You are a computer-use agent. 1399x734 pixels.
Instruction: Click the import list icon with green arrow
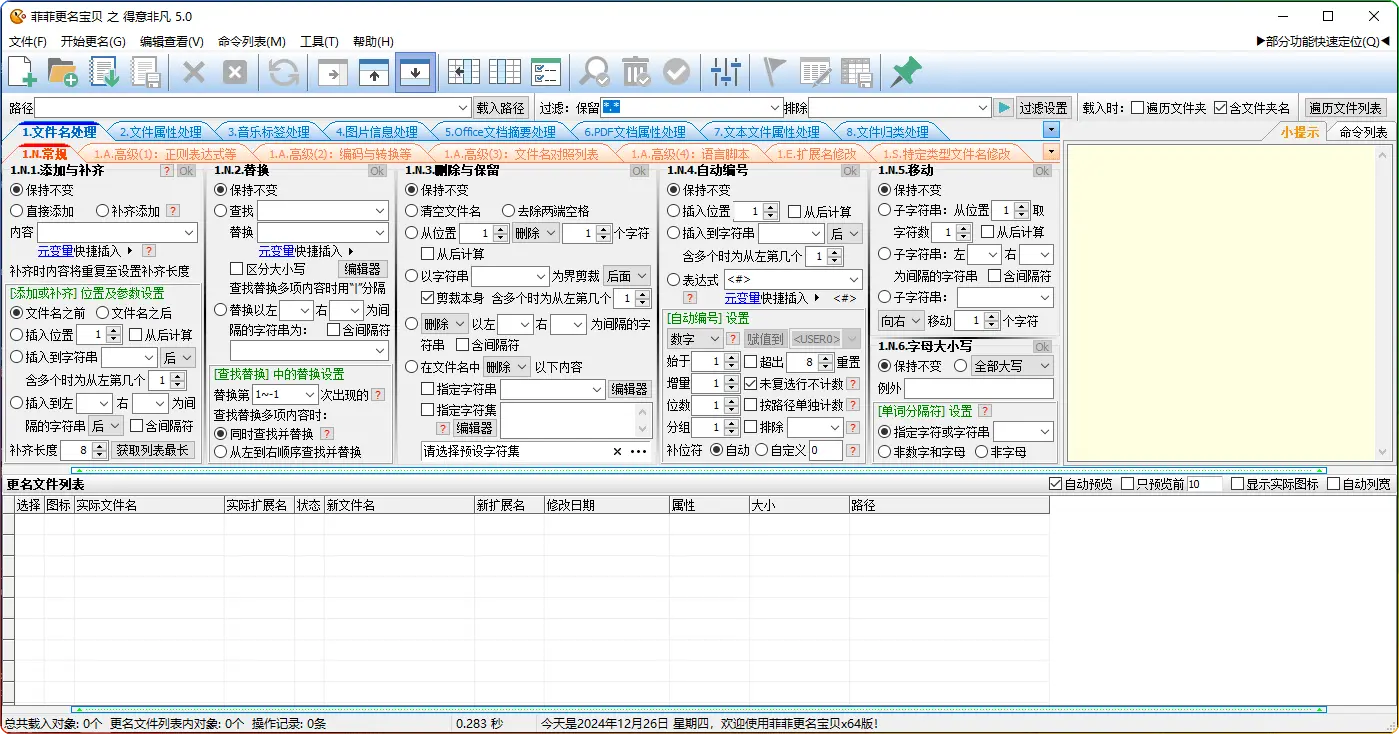point(105,72)
